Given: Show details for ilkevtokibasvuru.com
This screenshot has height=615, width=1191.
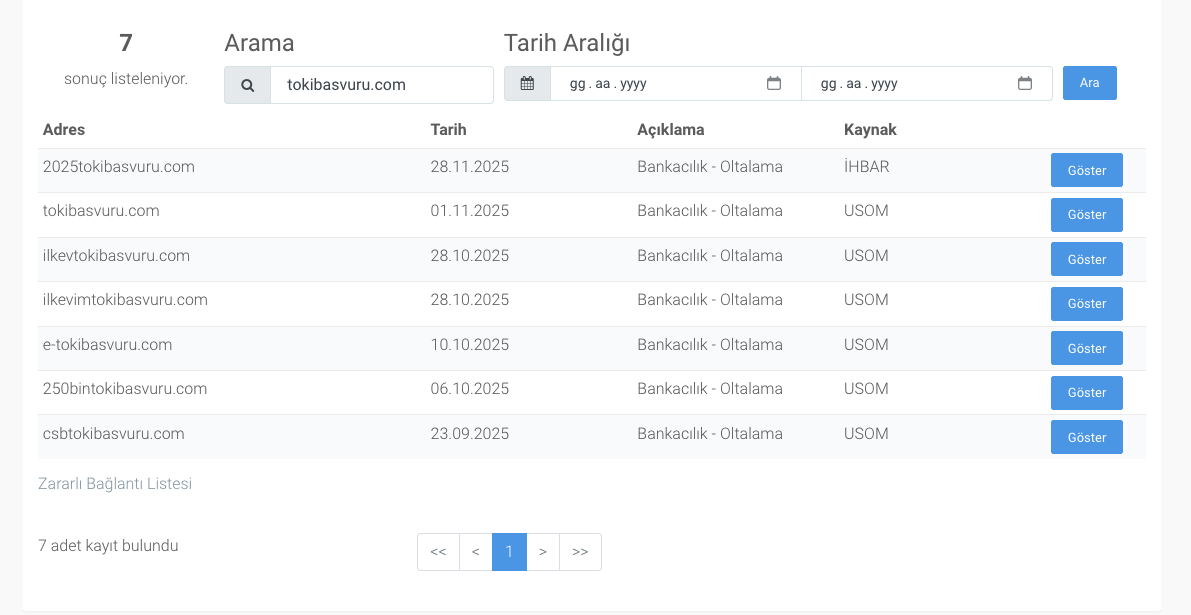Looking at the screenshot, I should 1086,259.
